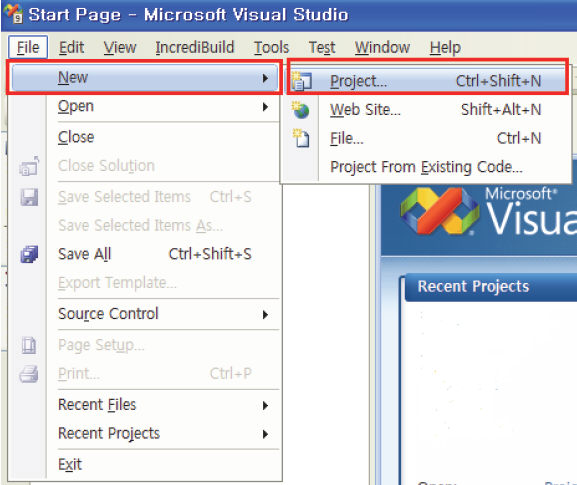Click the Print printer icon
Viewport: 577px width, 485px height.
click(x=29, y=374)
